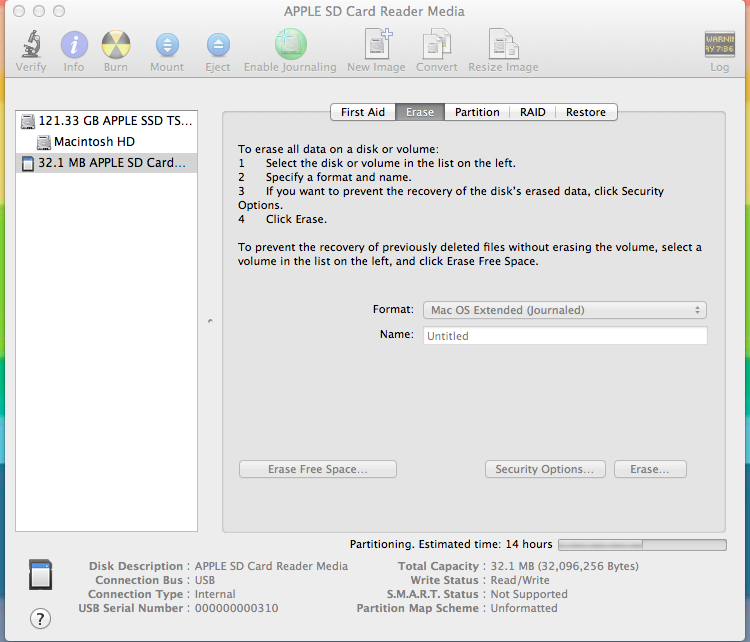The image size is (750, 642).
Task: Open the Format dropdown menu
Action: pos(564,310)
